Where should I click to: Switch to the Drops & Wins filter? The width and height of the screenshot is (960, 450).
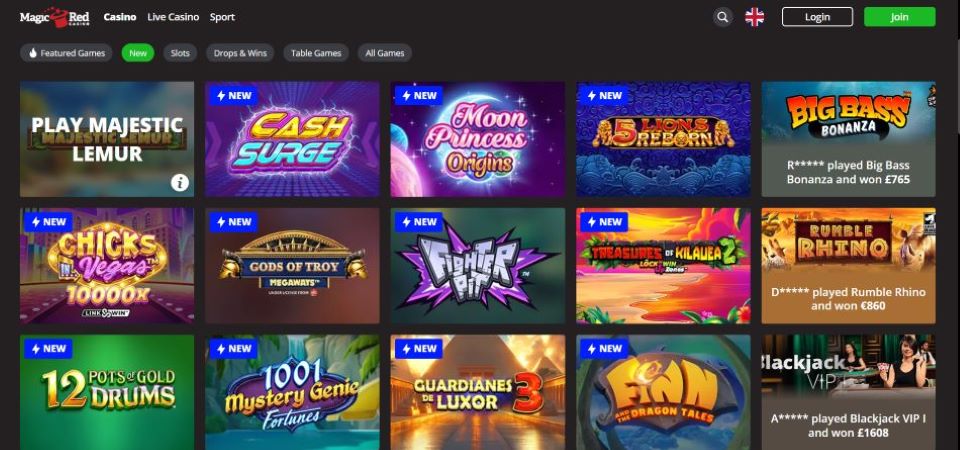(x=240, y=53)
